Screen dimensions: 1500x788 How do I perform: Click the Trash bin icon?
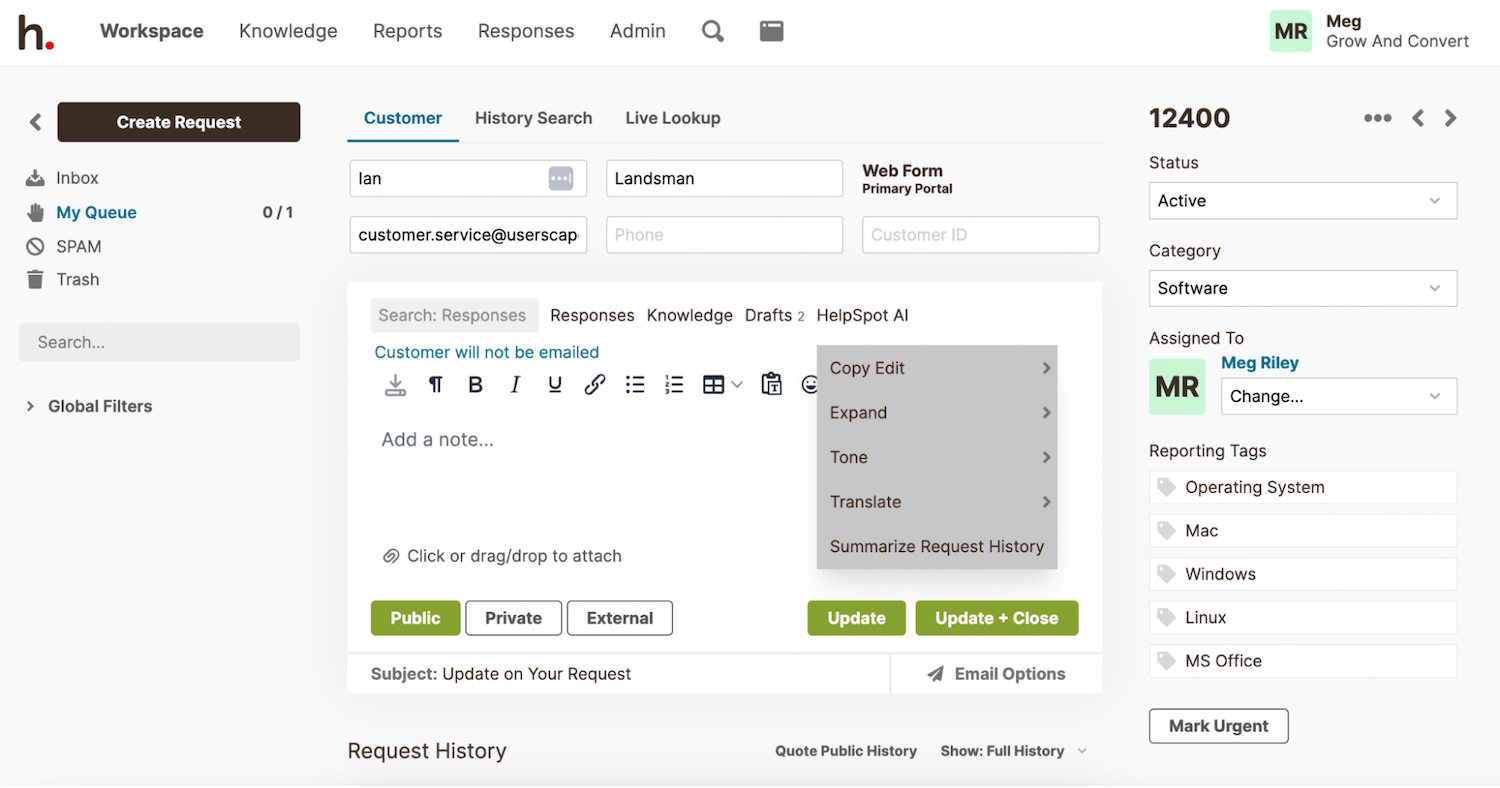pyautogui.click(x=35, y=279)
